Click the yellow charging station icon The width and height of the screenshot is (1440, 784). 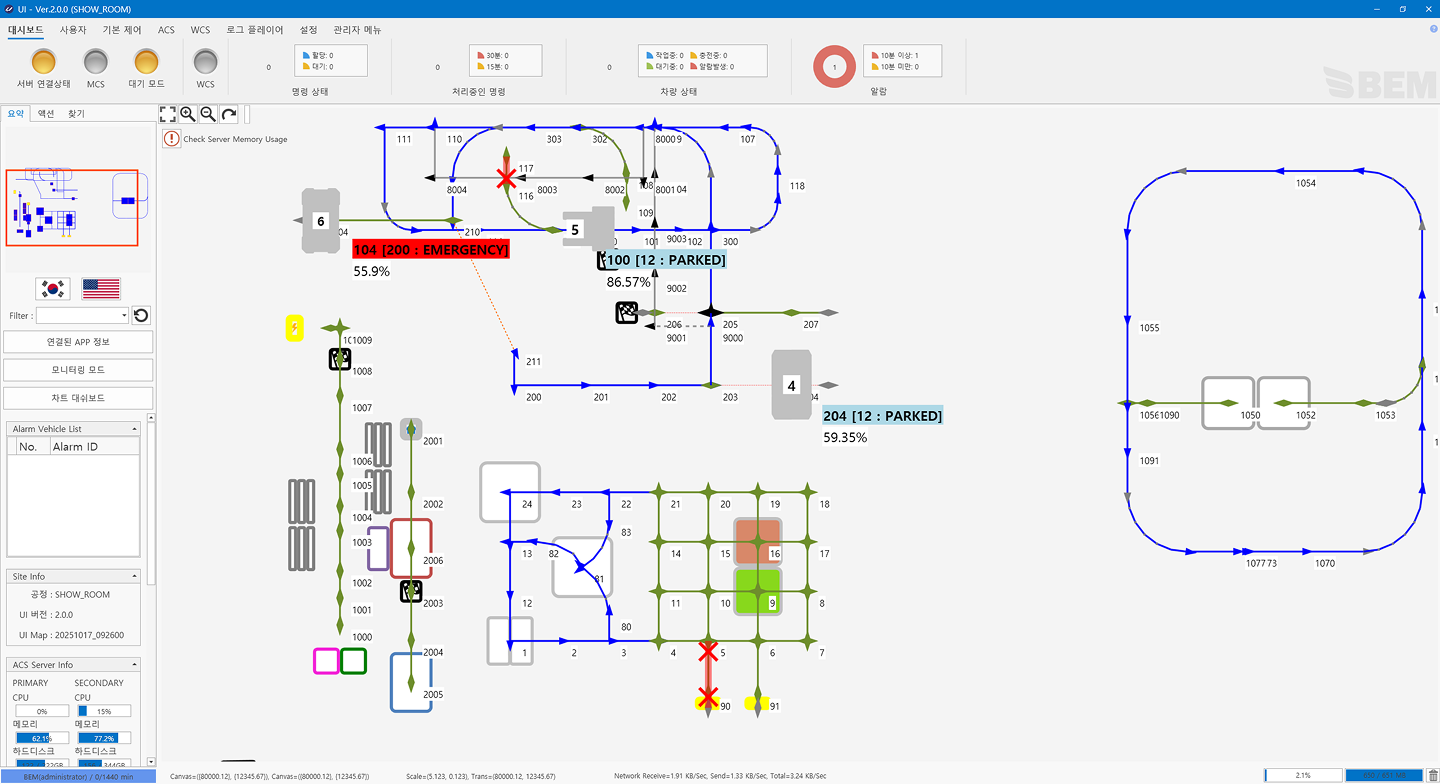[295, 328]
